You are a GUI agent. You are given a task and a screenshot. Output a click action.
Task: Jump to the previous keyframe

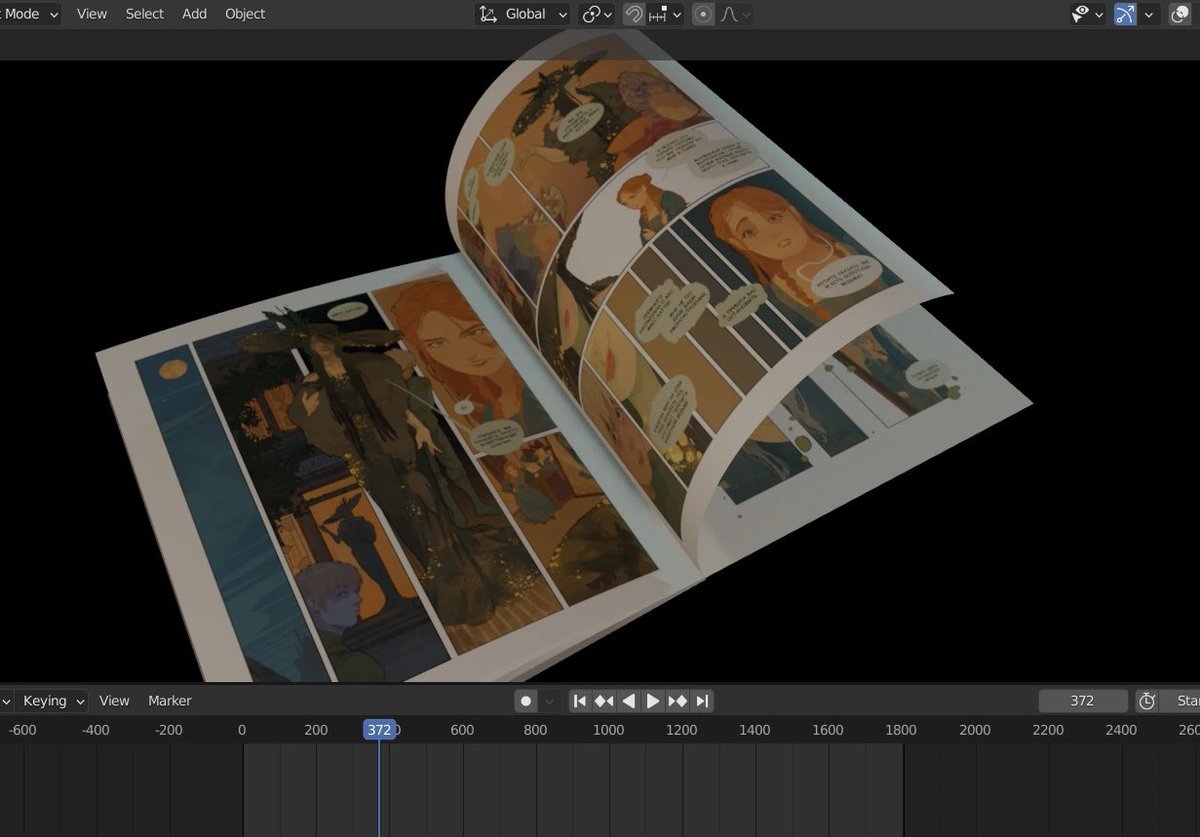click(x=604, y=701)
